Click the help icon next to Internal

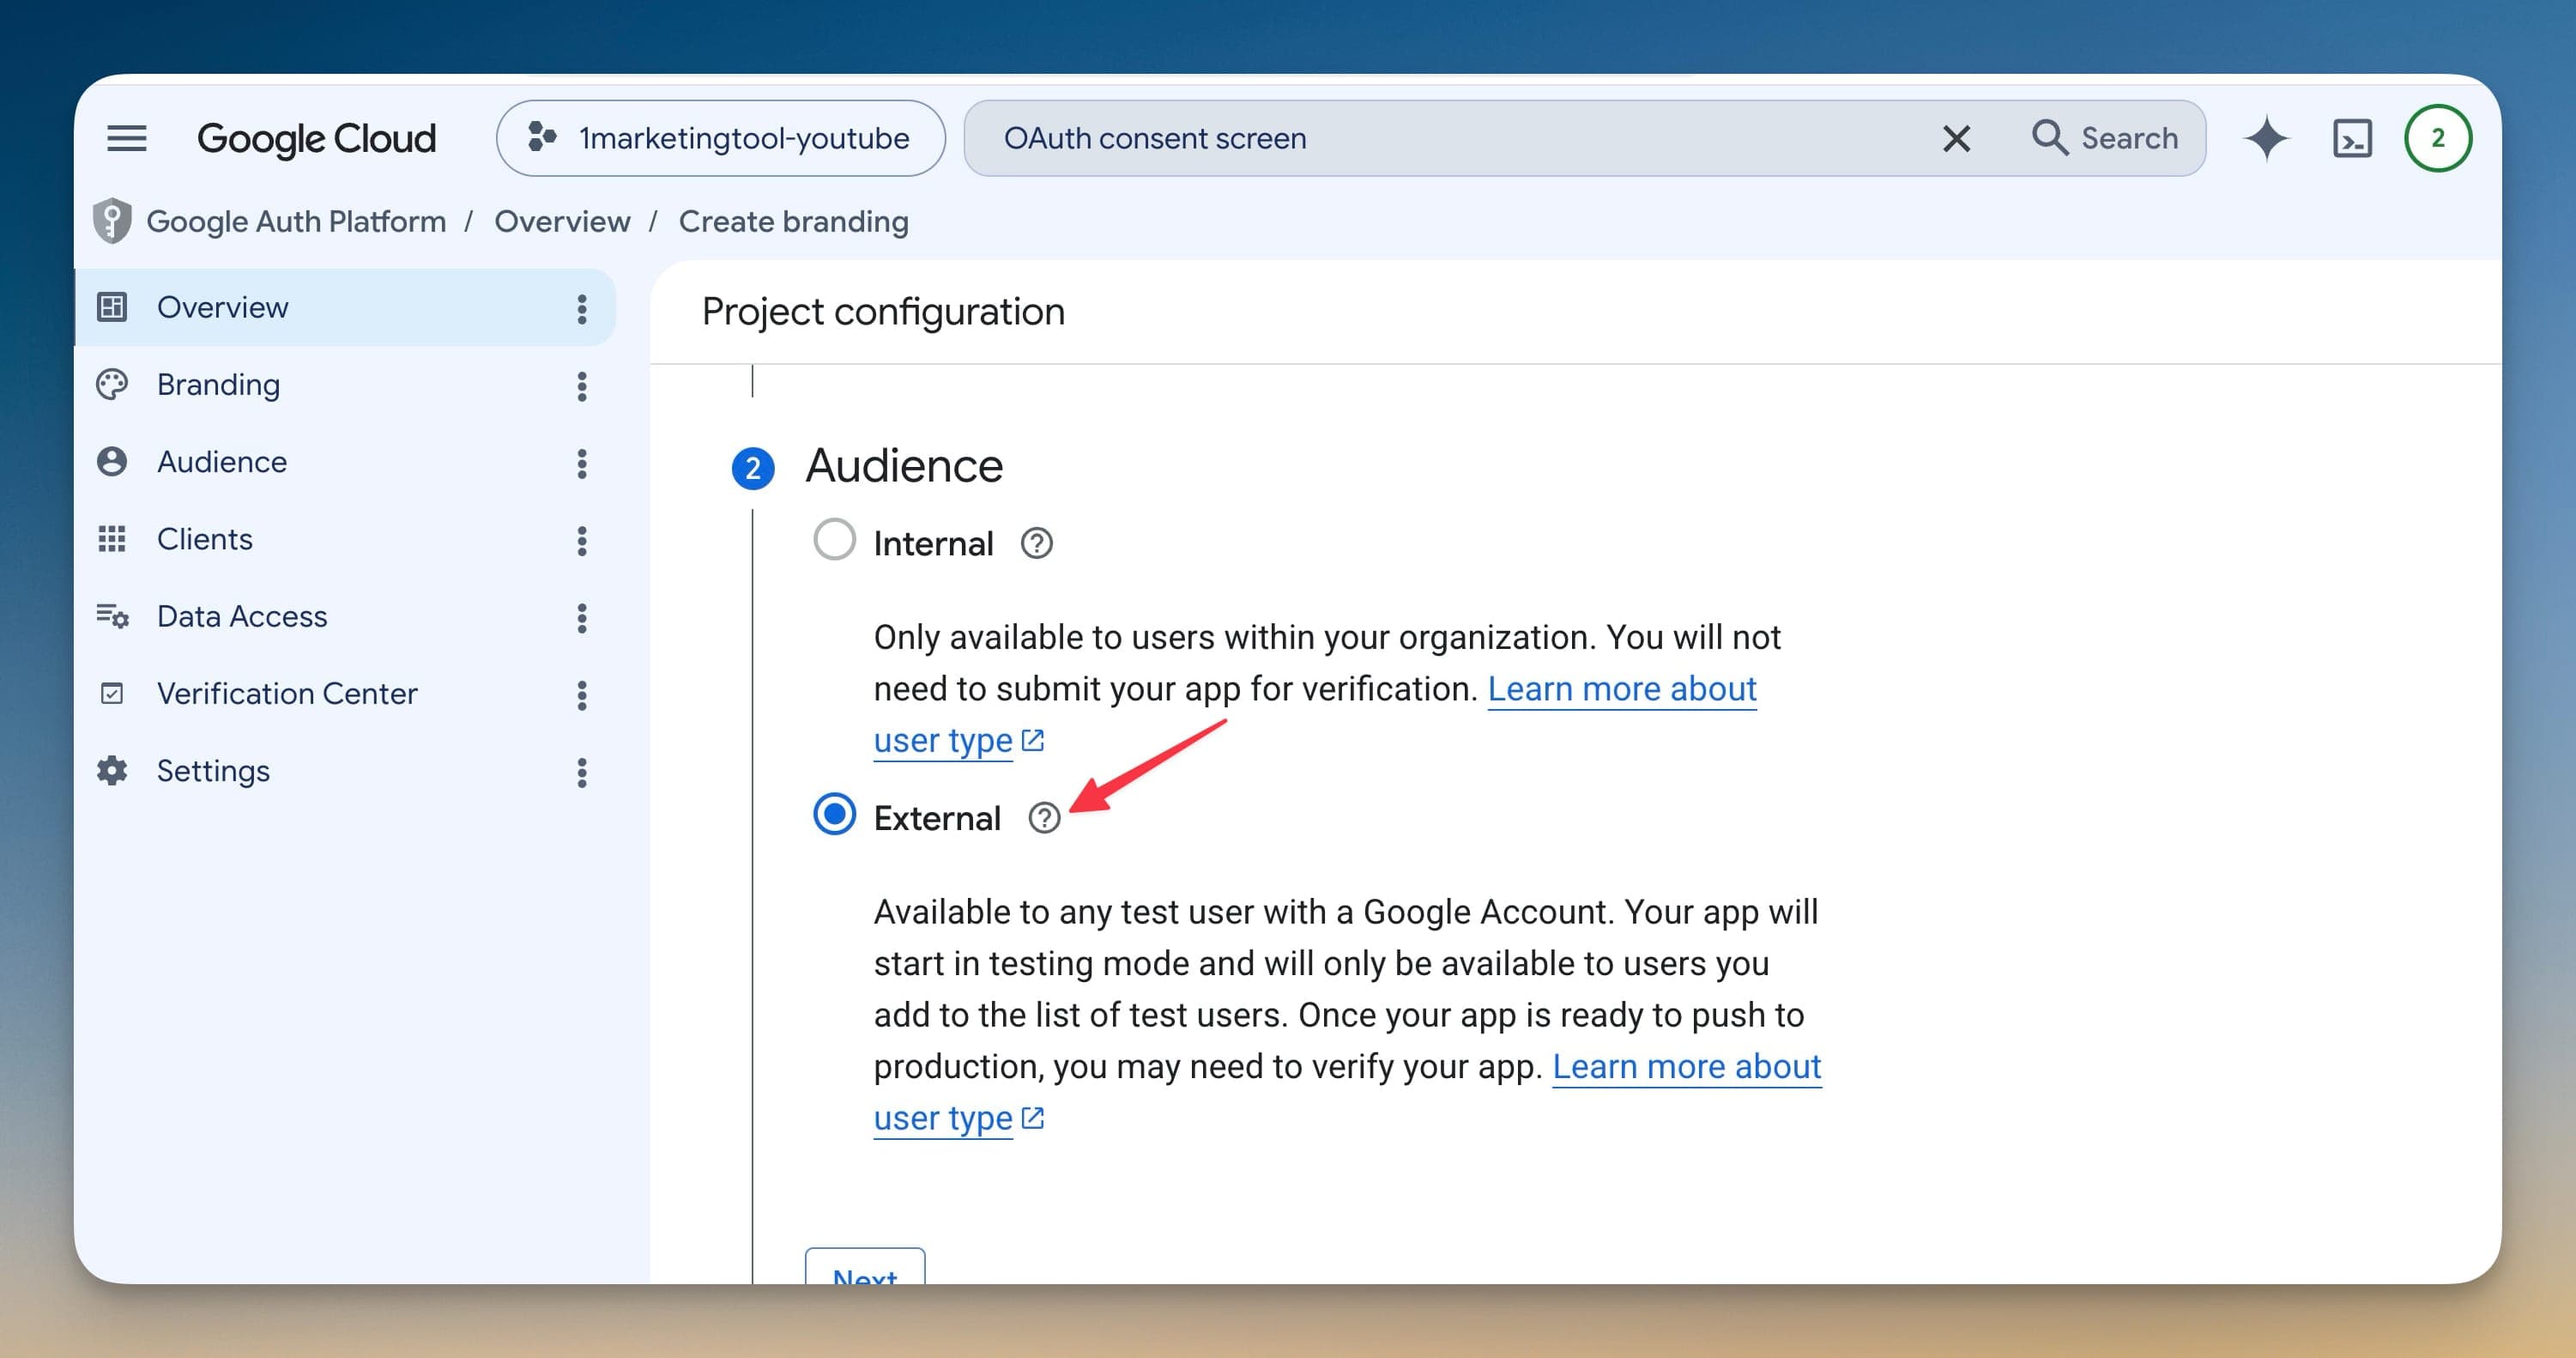[1036, 543]
